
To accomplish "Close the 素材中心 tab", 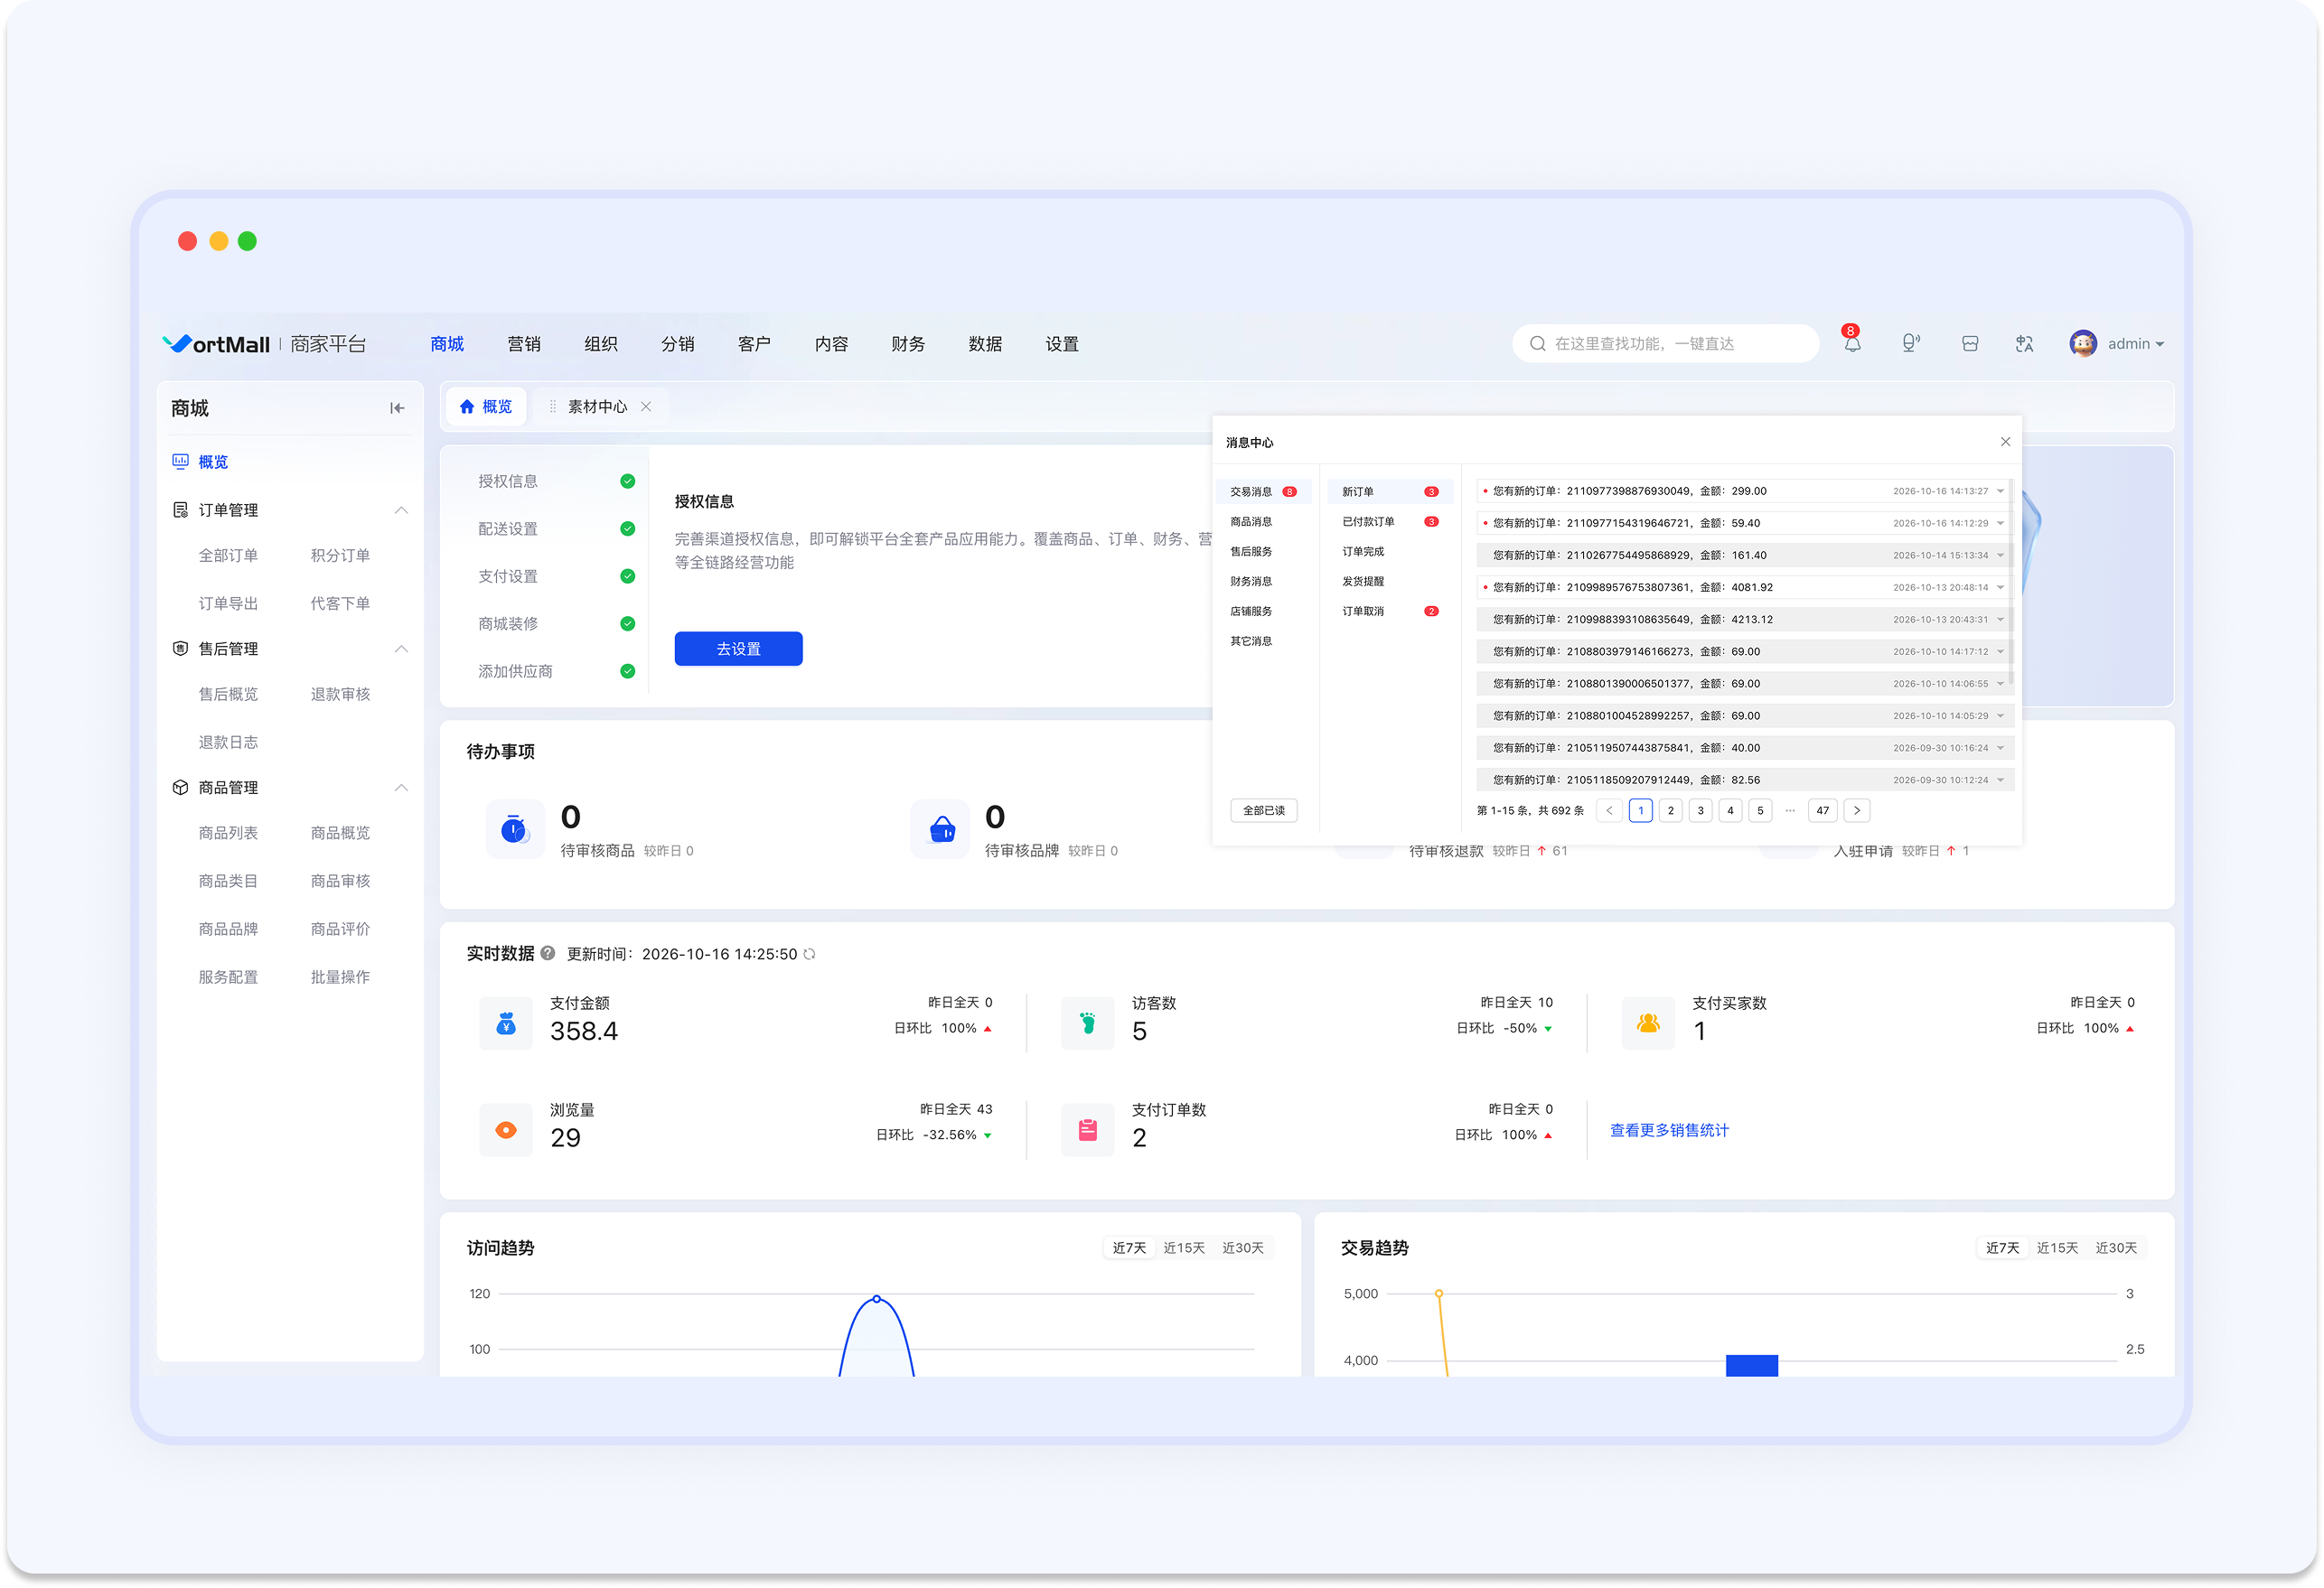I will pos(646,406).
